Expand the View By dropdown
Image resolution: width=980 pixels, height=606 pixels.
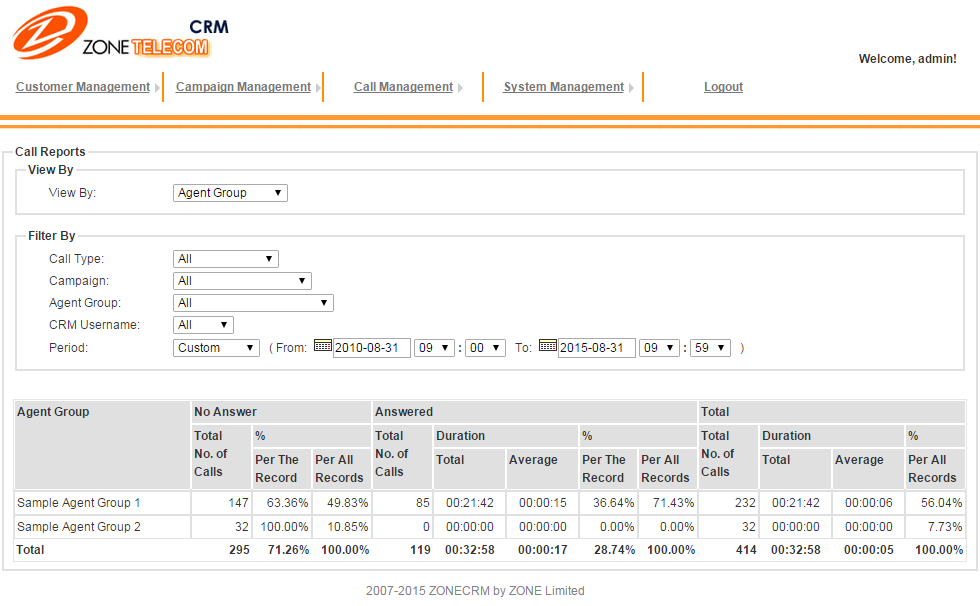pos(230,193)
